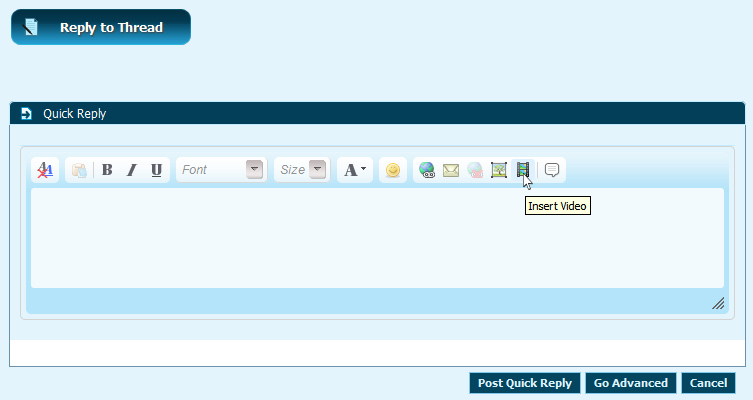The height and width of the screenshot is (400, 753).
Task: Click the Insert Video filmstrip icon
Action: pyautogui.click(x=523, y=170)
